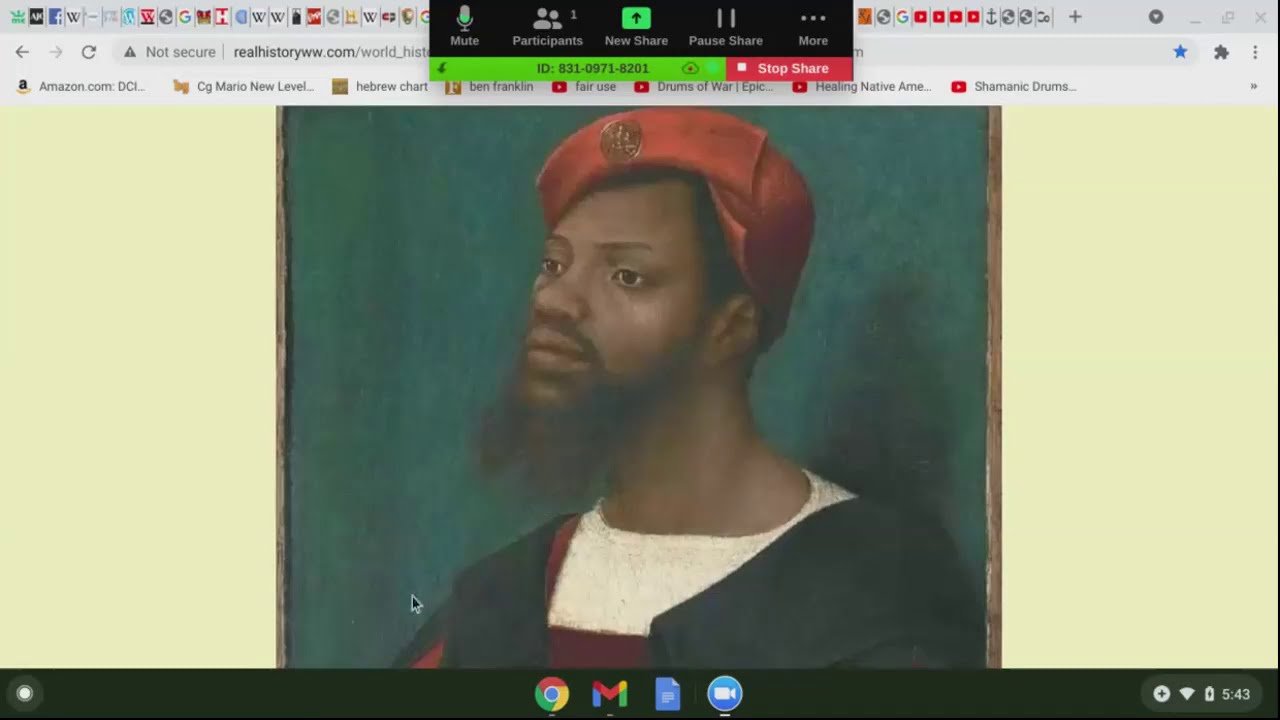This screenshot has width=1280, height=720.
Task: Open the Chrome three-dot menu
Action: [x=1255, y=52]
